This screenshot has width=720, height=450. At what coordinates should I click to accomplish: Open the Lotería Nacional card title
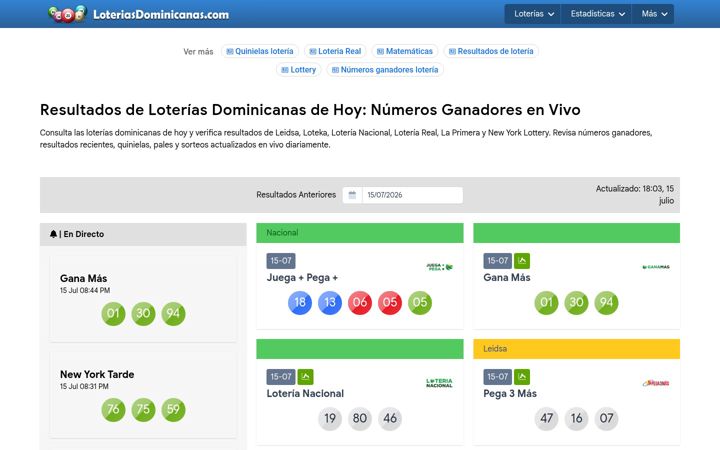pyautogui.click(x=305, y=394)
